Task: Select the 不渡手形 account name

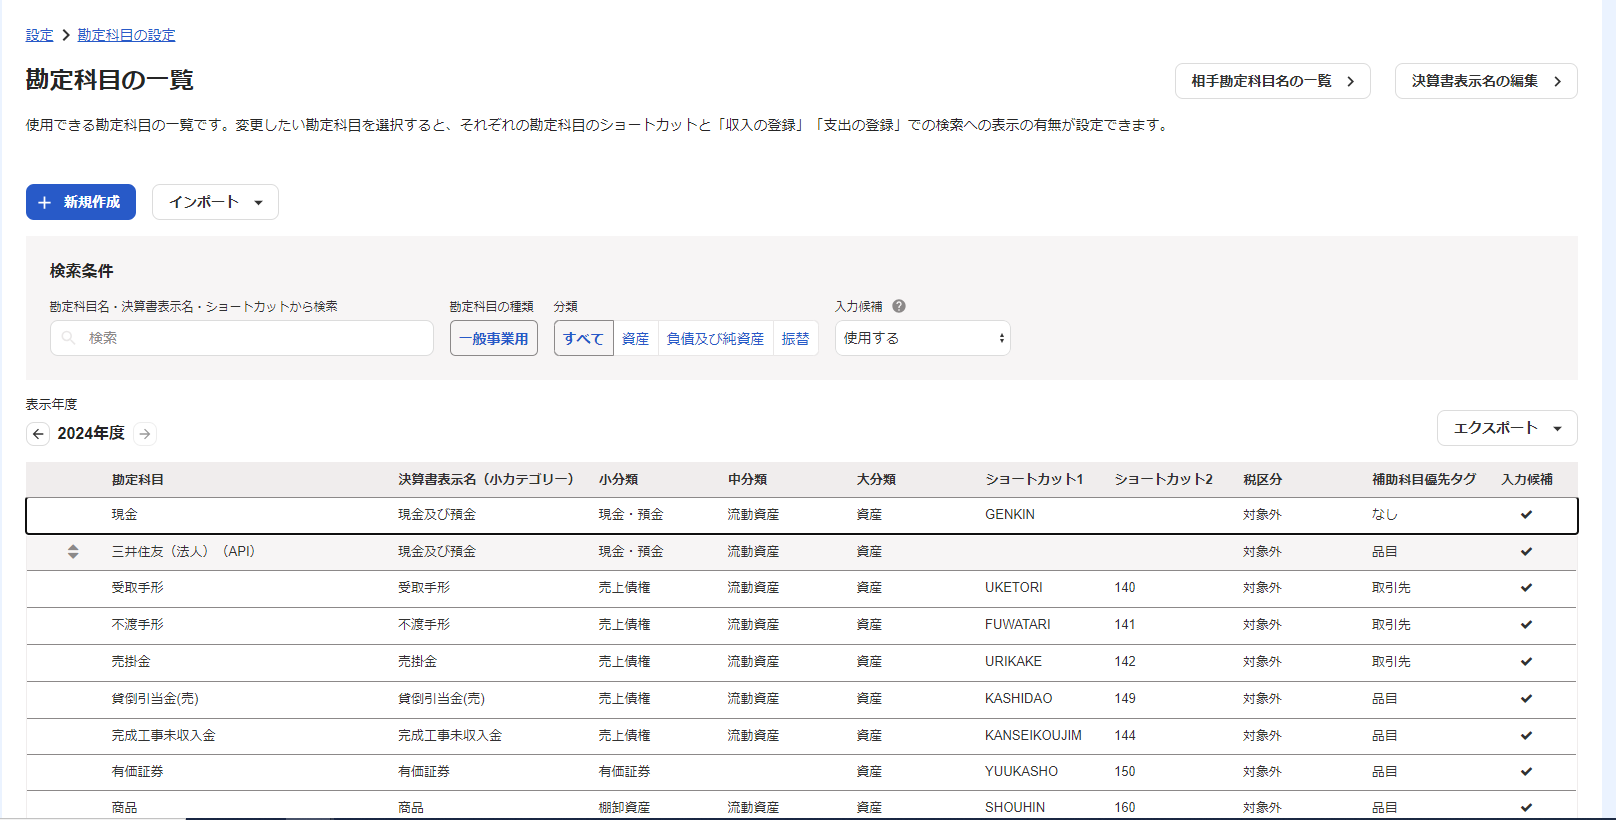Action: [138, 625]
